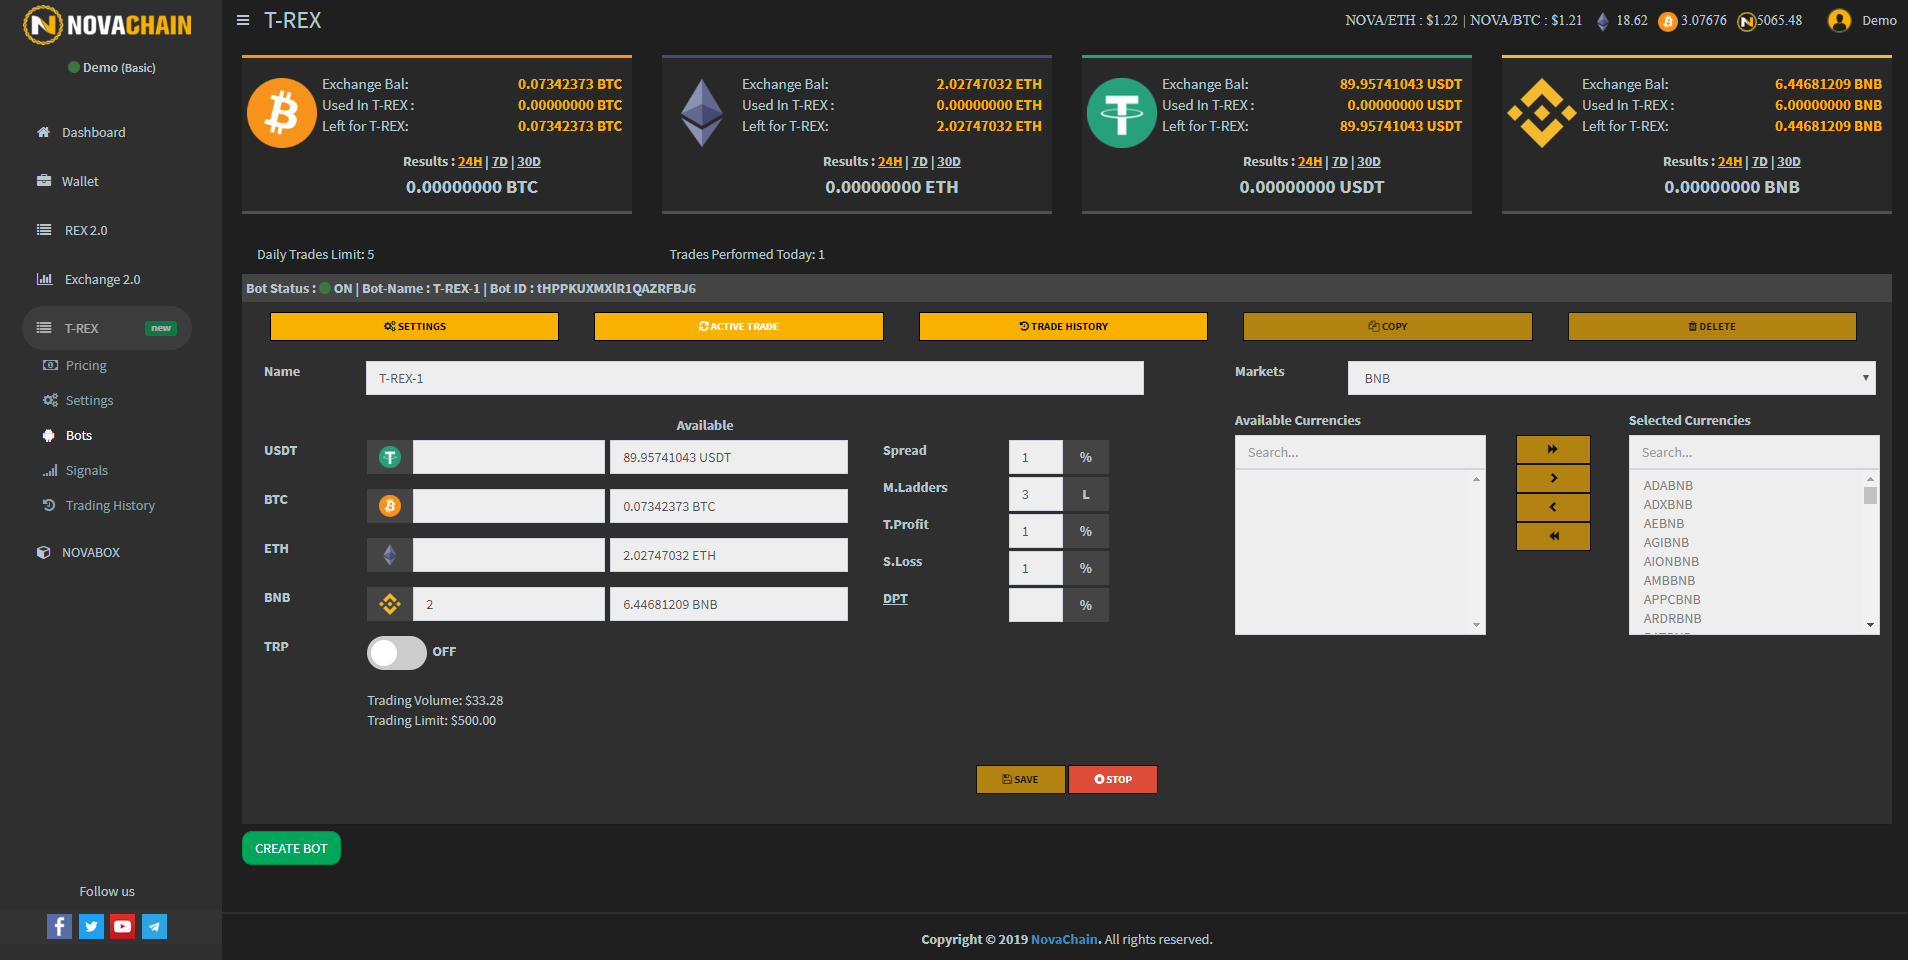Open Wallet in sidebar
This screenshot has height=960, width=1908.
[x=80, y=181]
